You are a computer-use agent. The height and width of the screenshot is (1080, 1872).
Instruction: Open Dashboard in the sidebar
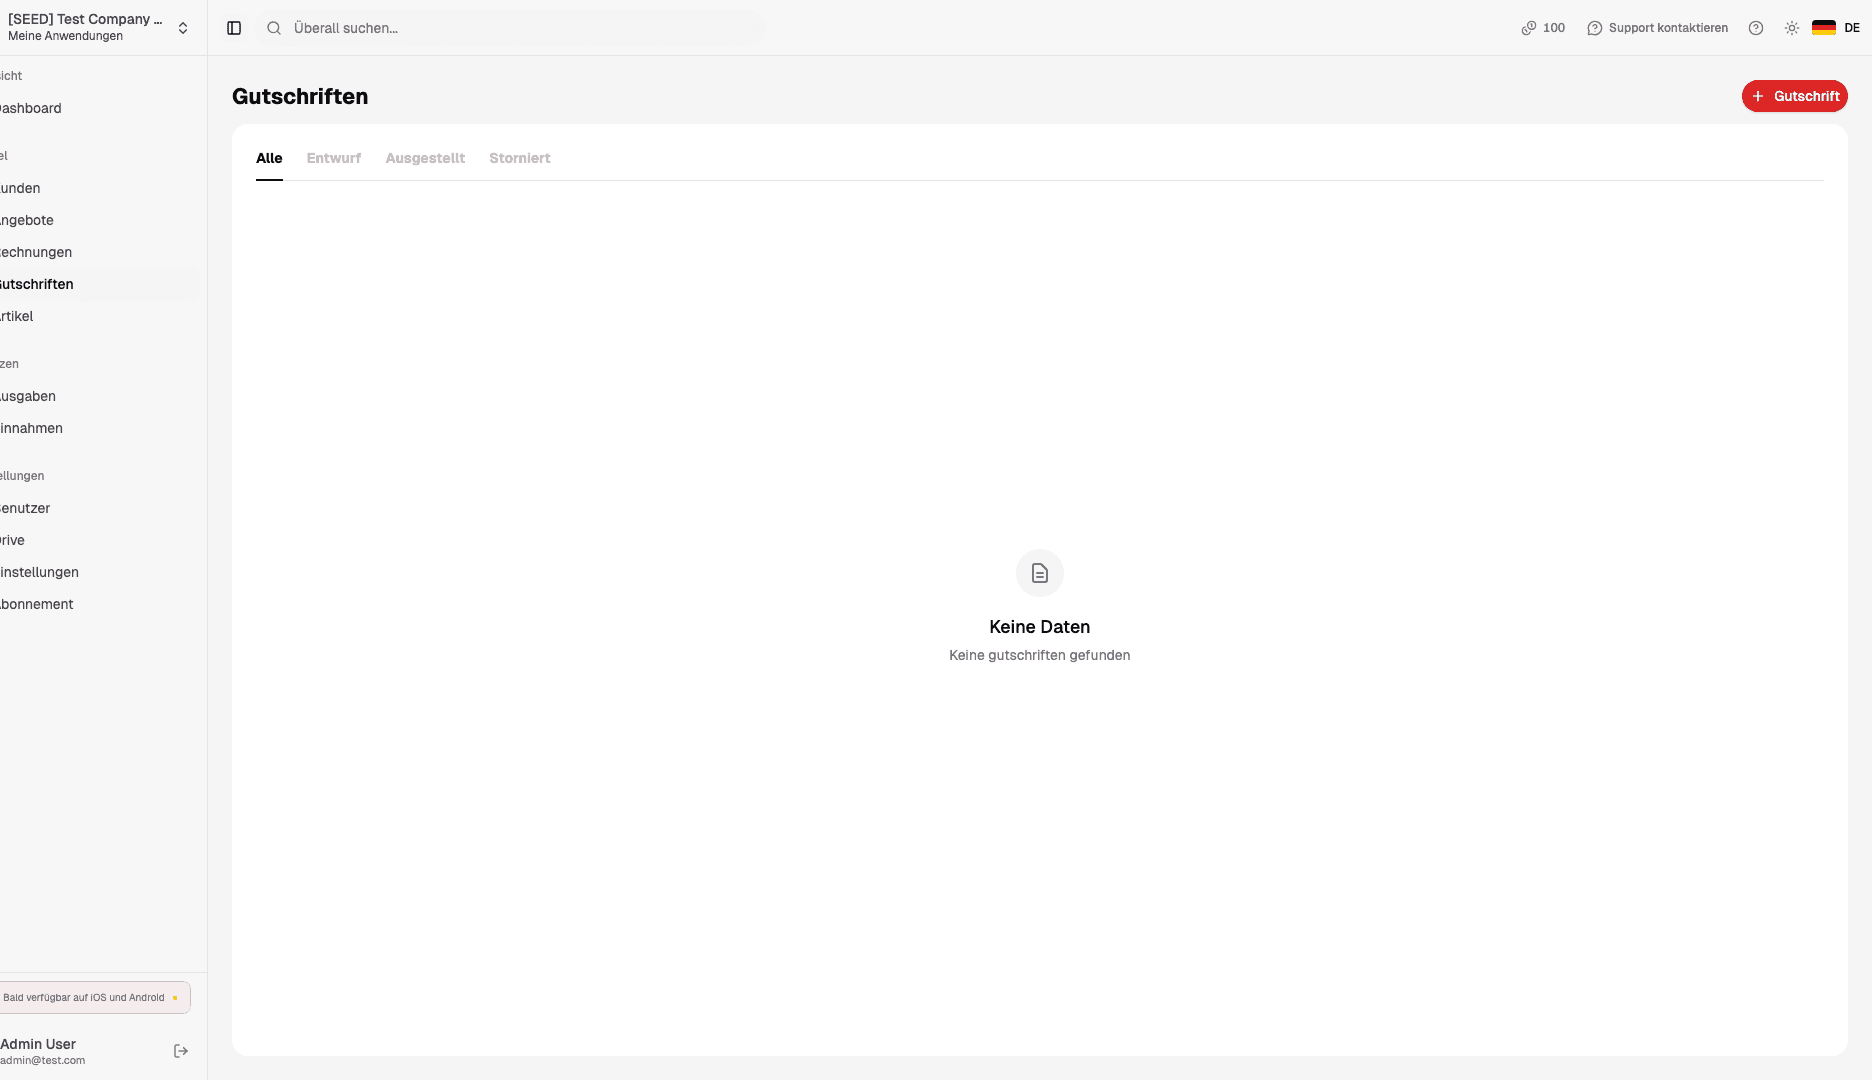[98, 108]
